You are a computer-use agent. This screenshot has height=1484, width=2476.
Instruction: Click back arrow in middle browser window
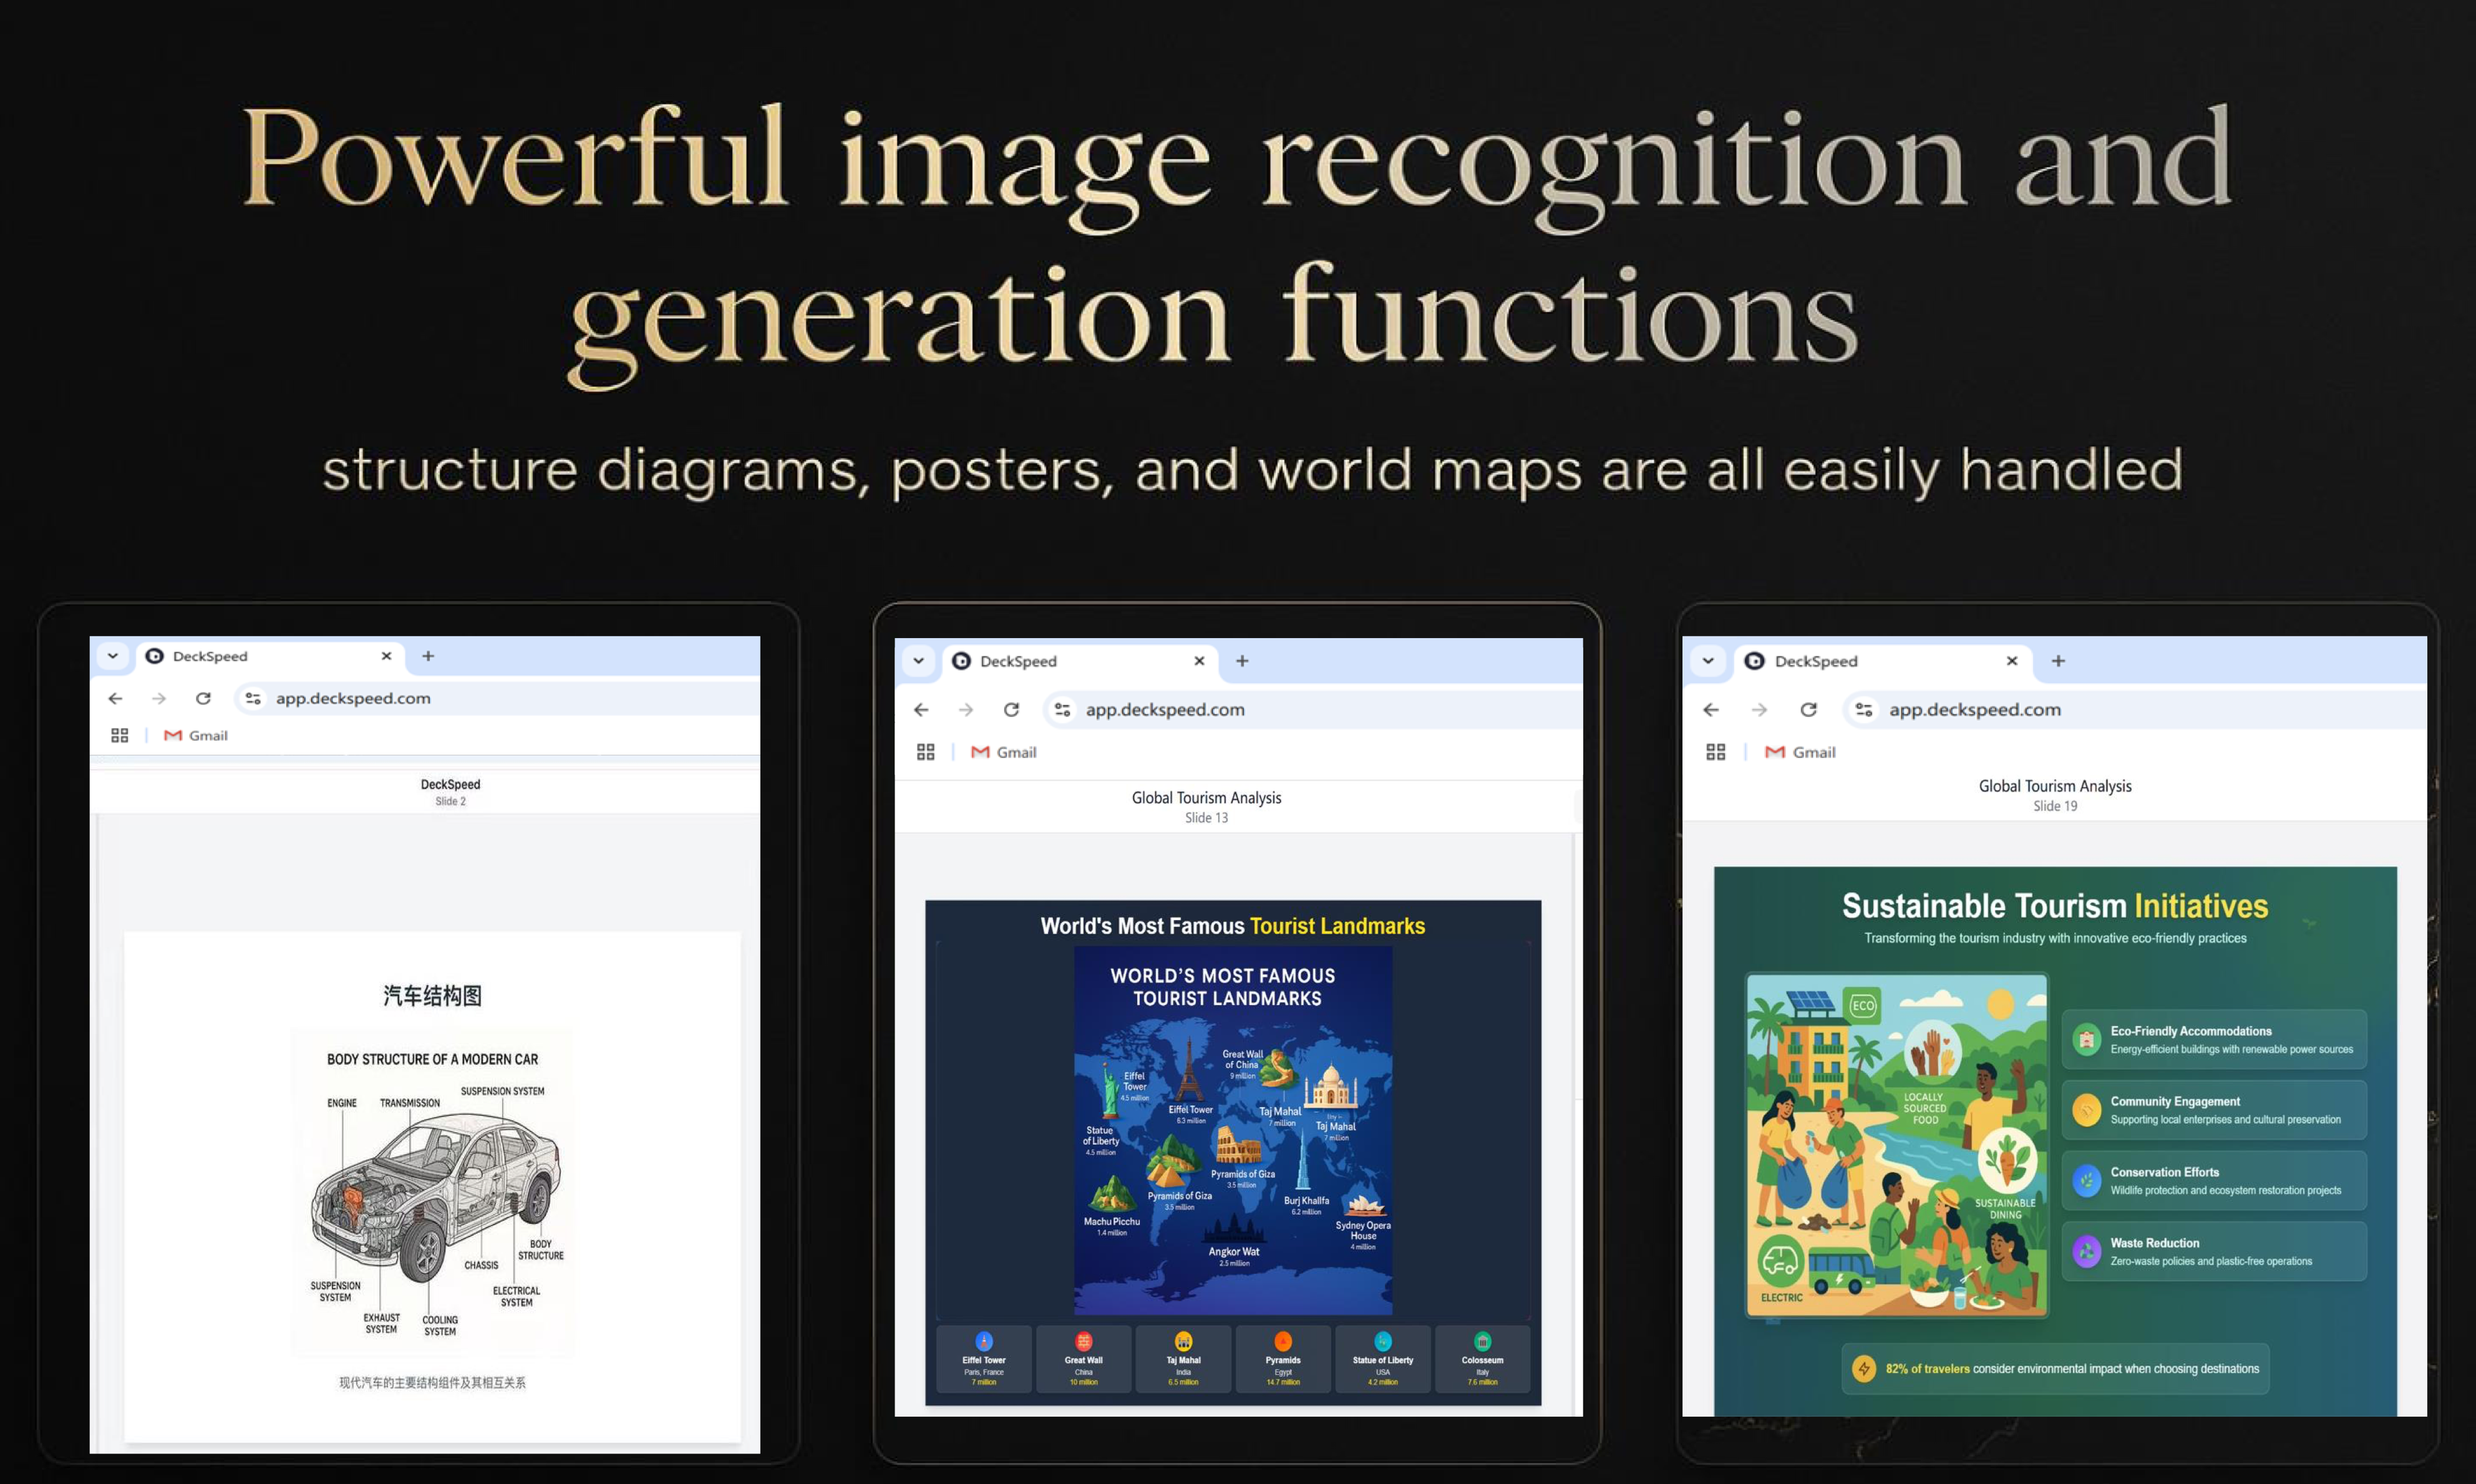pos(921,709)
